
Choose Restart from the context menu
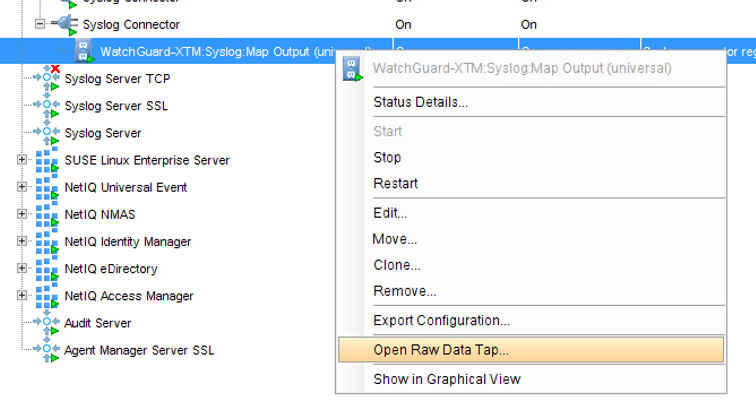(x=395, y=184)
